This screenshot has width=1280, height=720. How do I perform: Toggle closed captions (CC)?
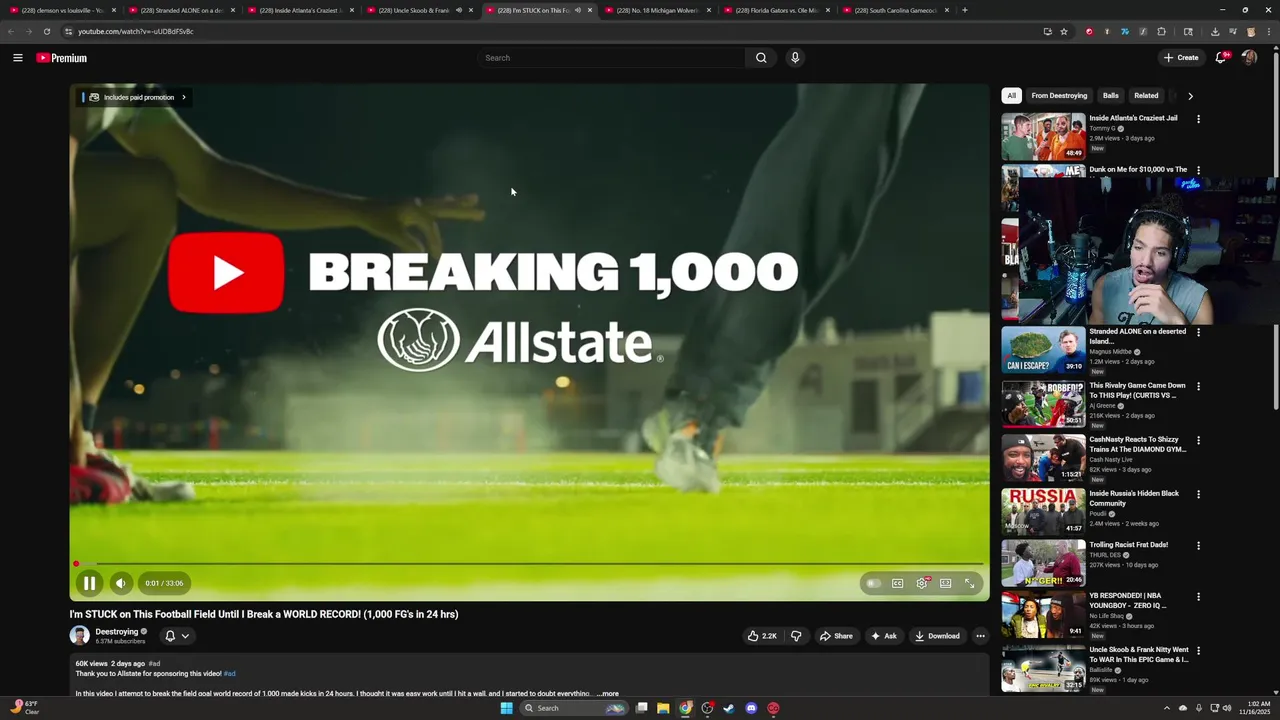pyautogui.click(x=898, y=583)
